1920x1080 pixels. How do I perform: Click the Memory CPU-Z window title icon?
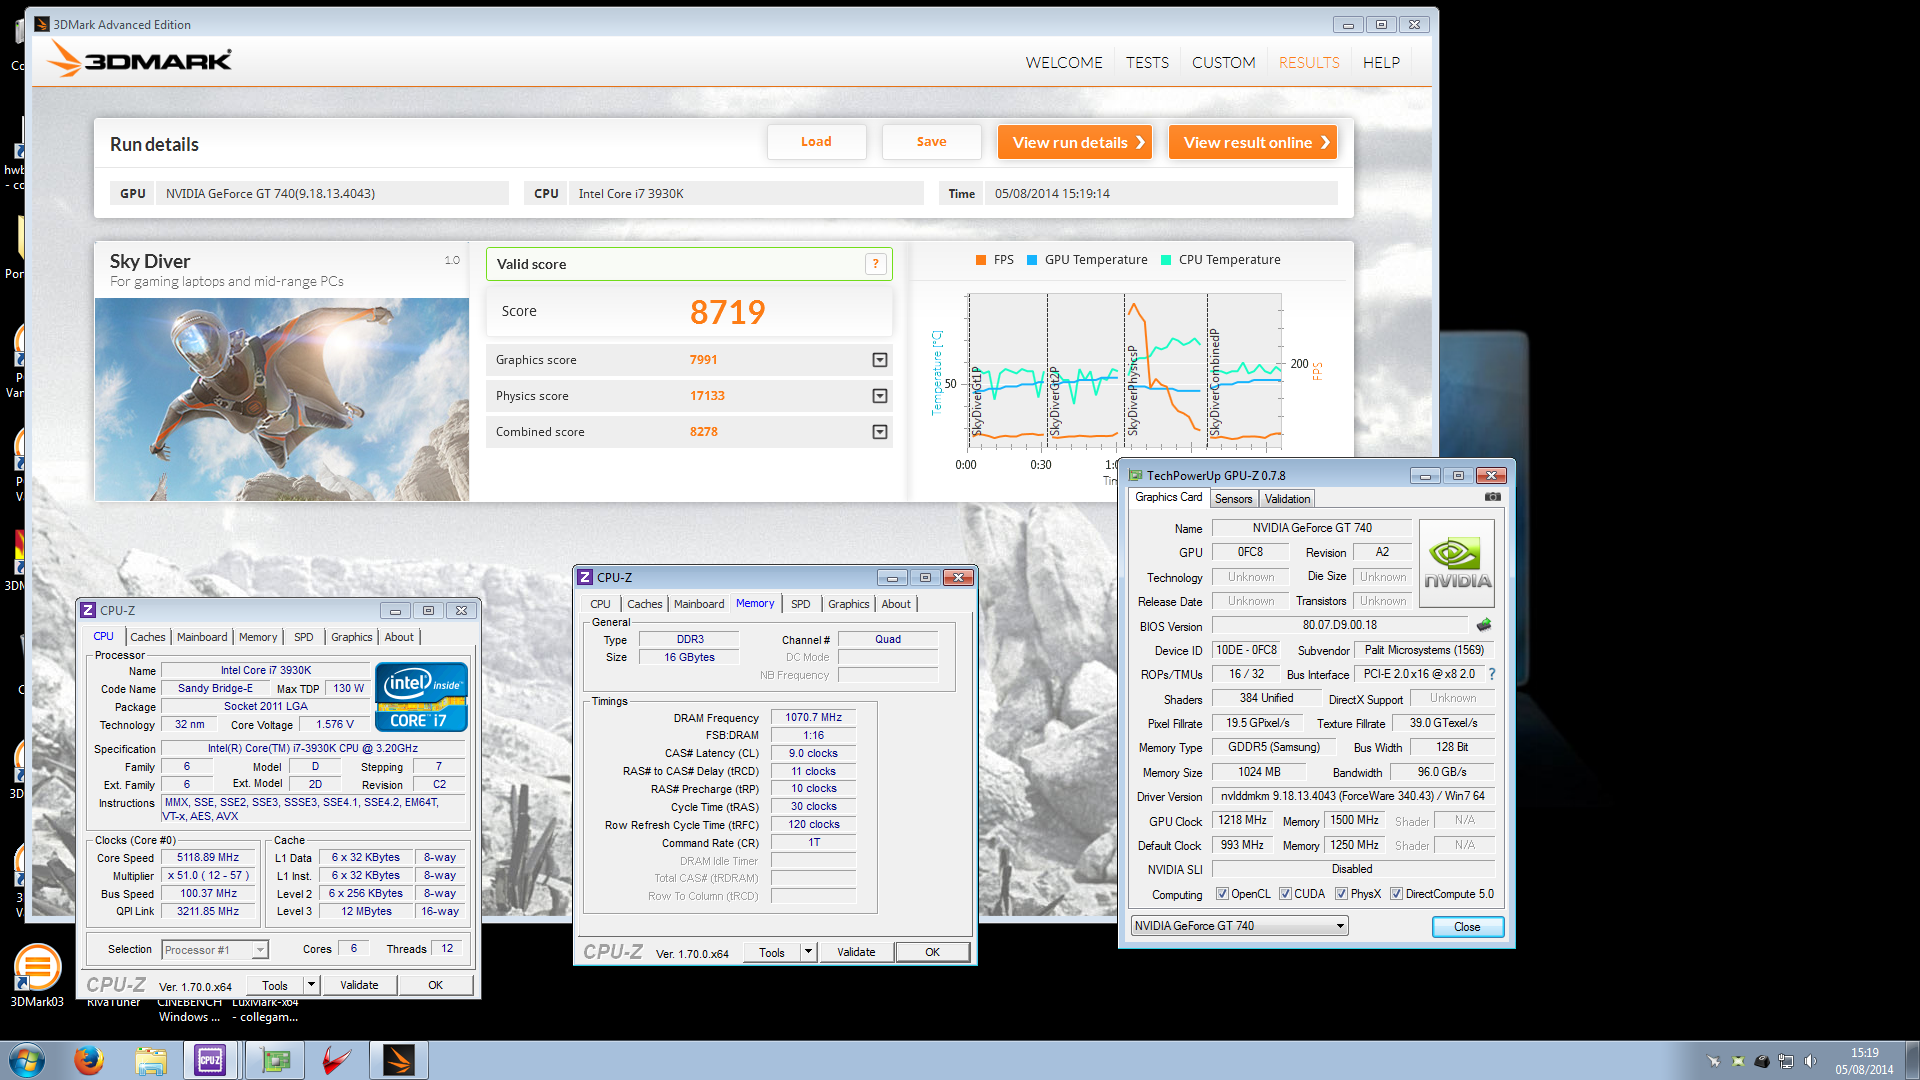tap(585, 577)
